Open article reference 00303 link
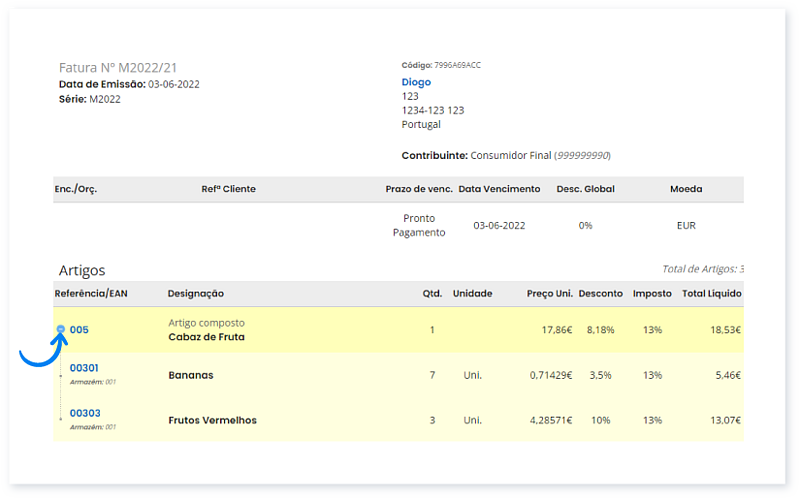800x499 pixels. [84, 413]
